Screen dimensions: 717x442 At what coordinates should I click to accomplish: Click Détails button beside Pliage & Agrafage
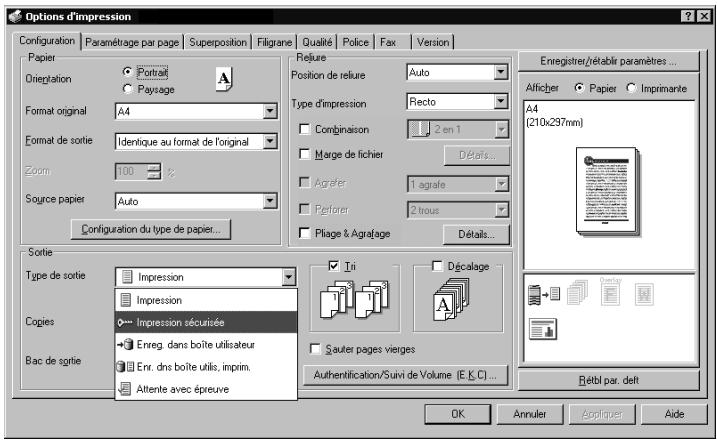coord(476,234)
